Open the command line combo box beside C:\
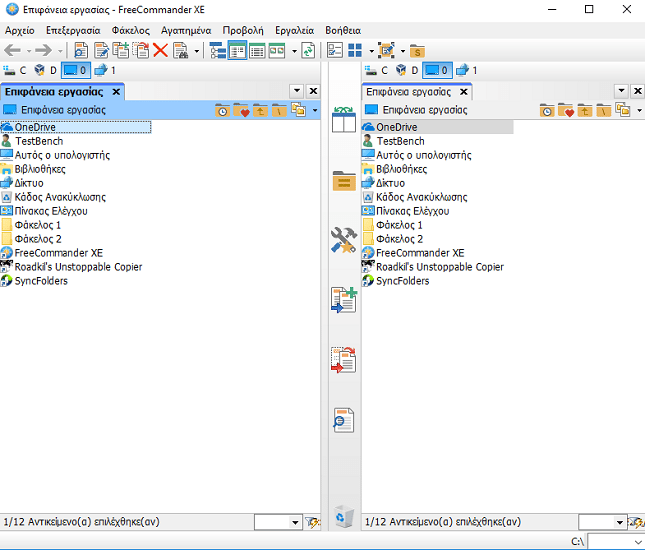645x550 pixels. click(x=616, y=541)
